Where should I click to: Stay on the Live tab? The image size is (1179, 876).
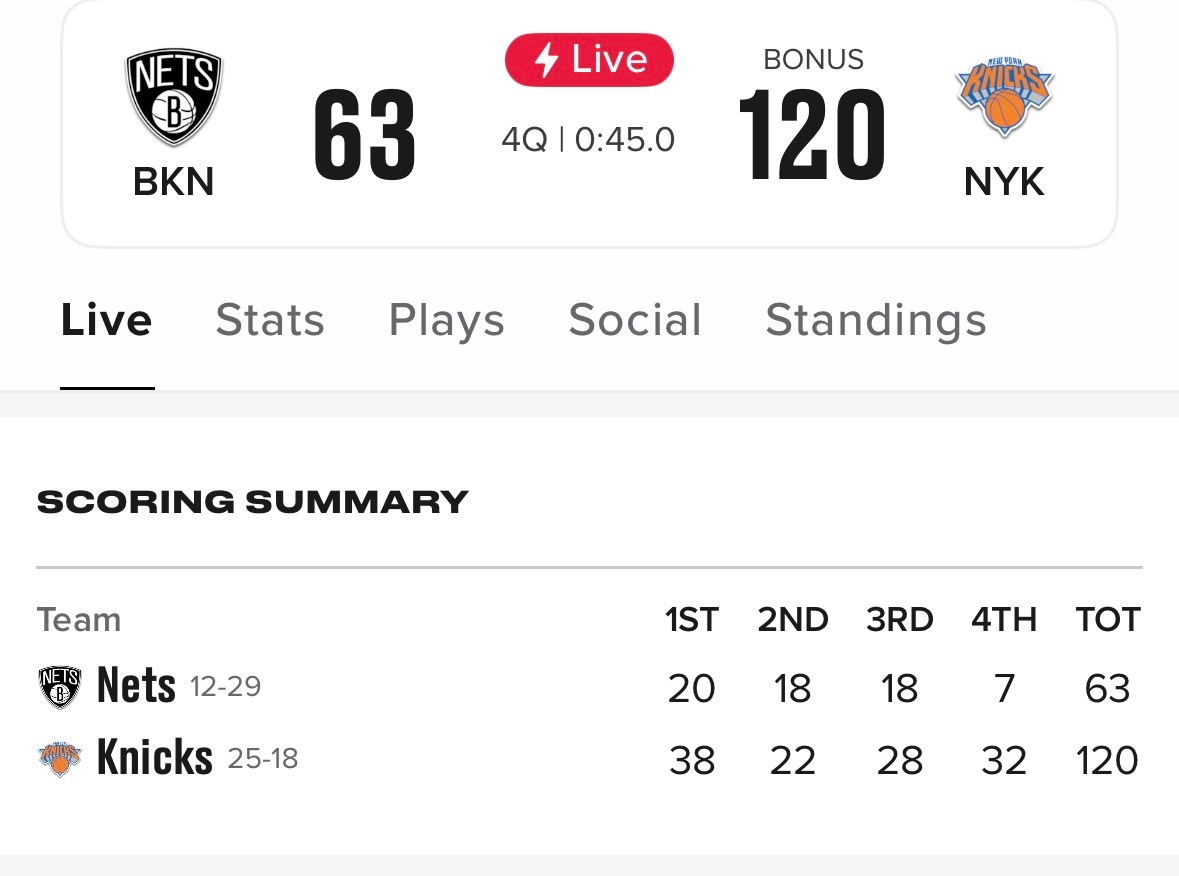pos(106,320)
